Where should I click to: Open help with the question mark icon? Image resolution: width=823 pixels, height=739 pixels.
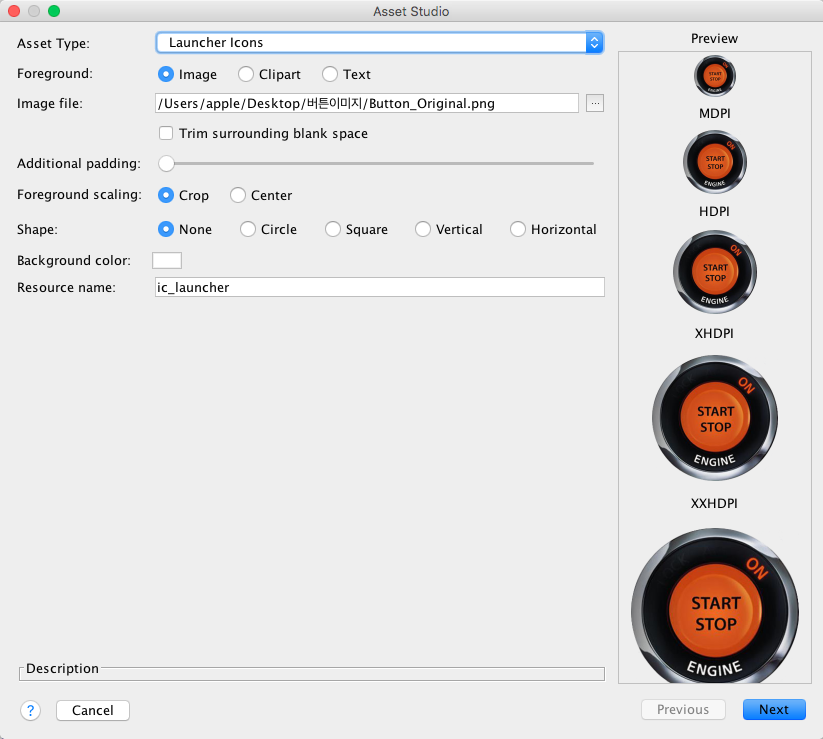tap(30, 711)
